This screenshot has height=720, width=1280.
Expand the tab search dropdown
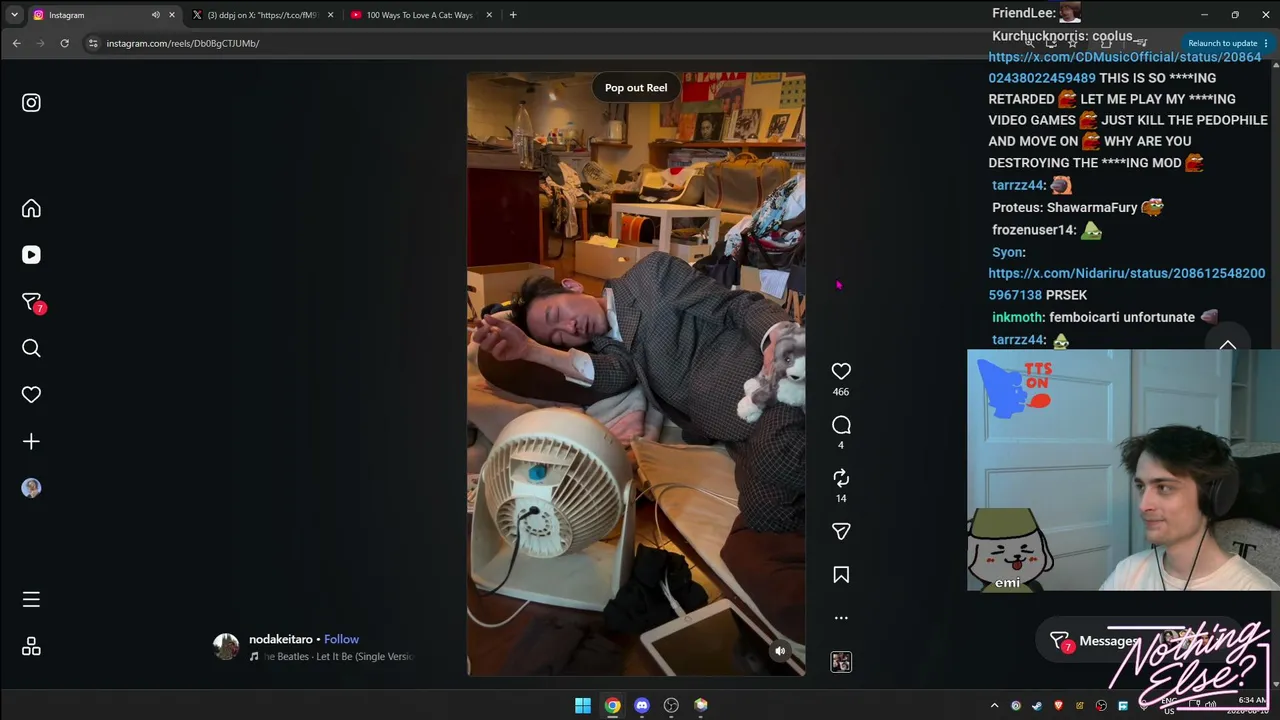(x=14, y=15)
